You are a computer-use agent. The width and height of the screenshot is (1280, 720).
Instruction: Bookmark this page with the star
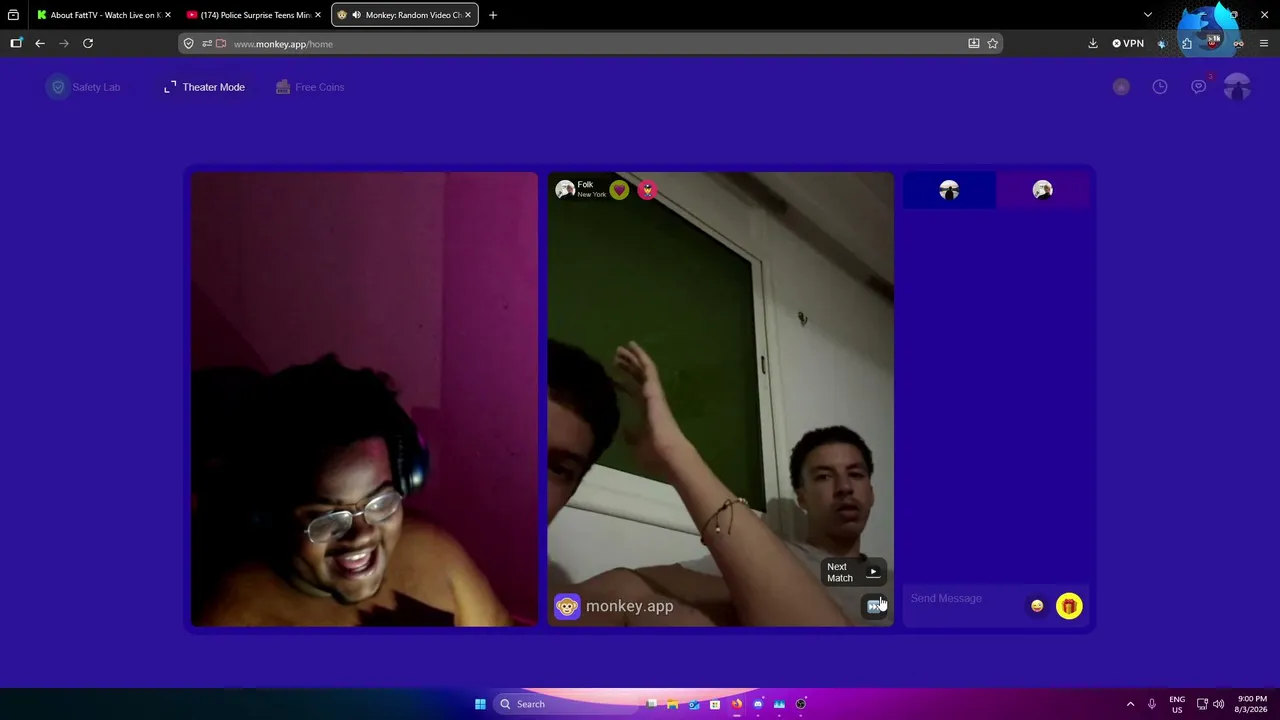993,44
